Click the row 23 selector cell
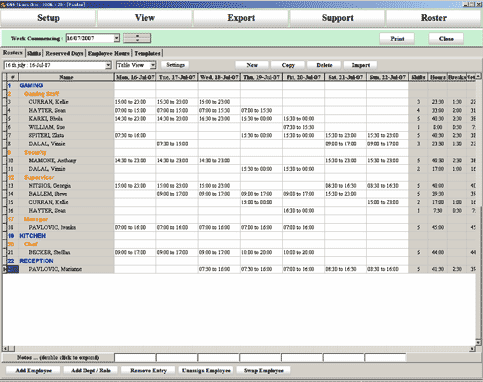Image resolution: width=483 pixels, height=382 pixels. (13, 269)
